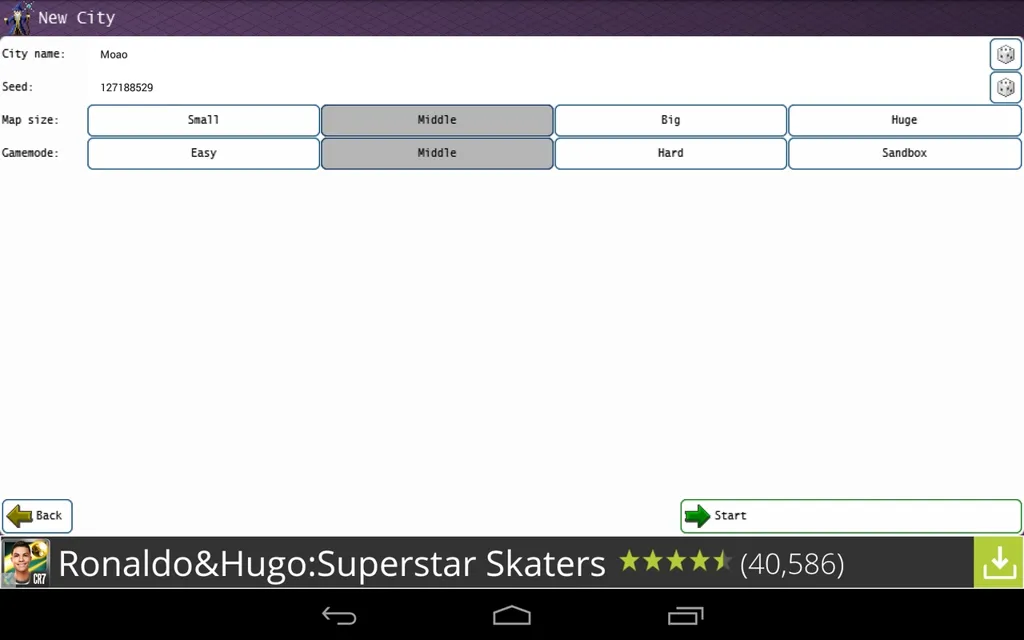Select Middle map size

(437, 120)
